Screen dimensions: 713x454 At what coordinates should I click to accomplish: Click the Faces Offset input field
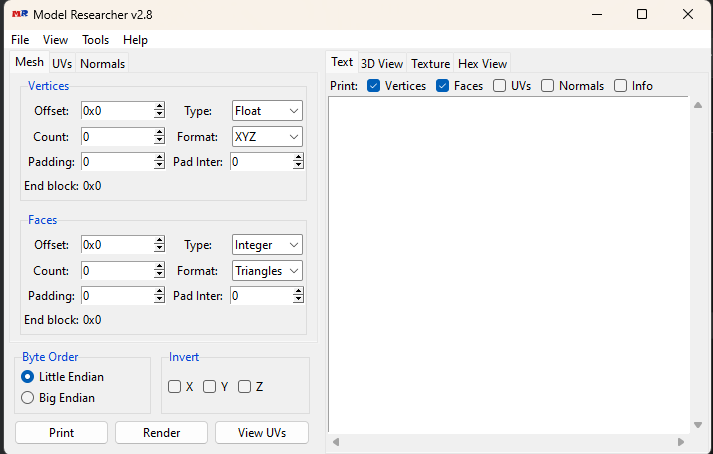coord(116,245)
